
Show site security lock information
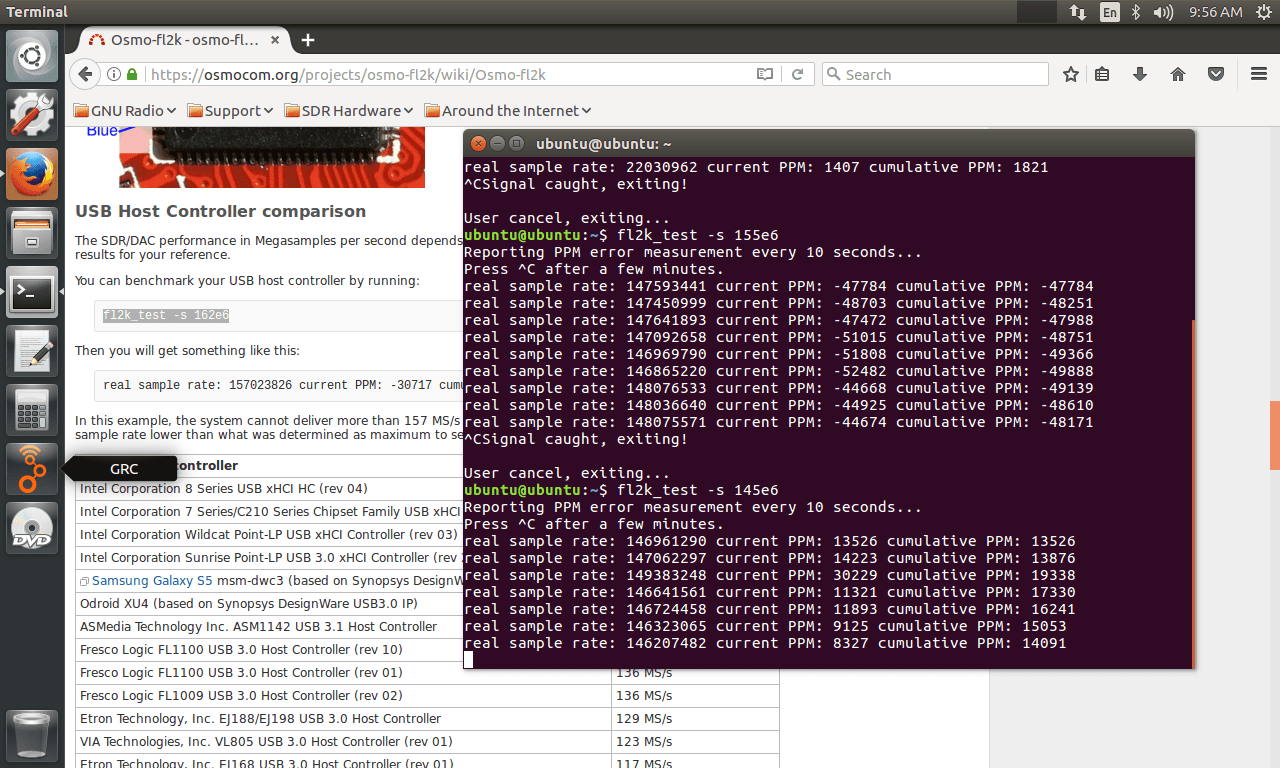point(132,74)
